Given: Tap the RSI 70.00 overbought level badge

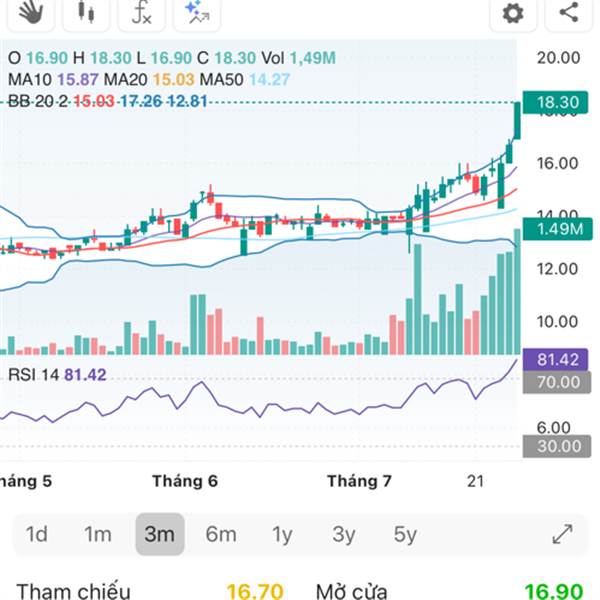Looking at the screenshot, I should (x=557, y=382).
